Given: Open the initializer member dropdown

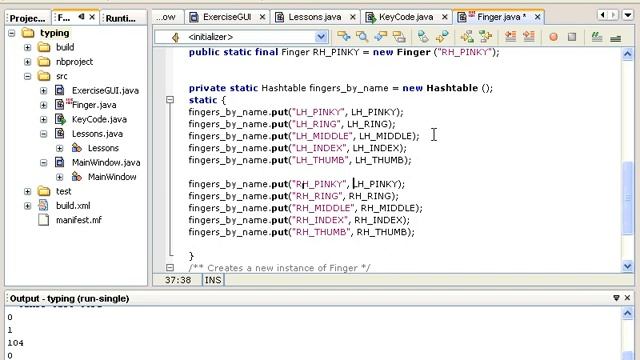Looking at the screenshot, I should pyautogui.click(x=321, y=37).
